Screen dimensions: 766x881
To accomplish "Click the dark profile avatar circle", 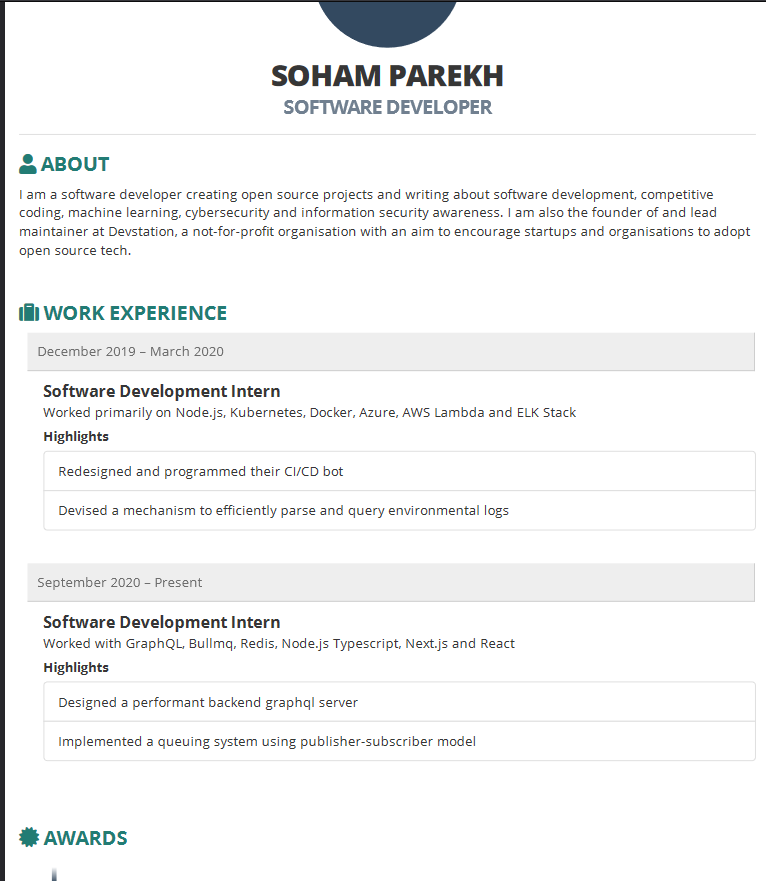I will [x=387, y=22].
